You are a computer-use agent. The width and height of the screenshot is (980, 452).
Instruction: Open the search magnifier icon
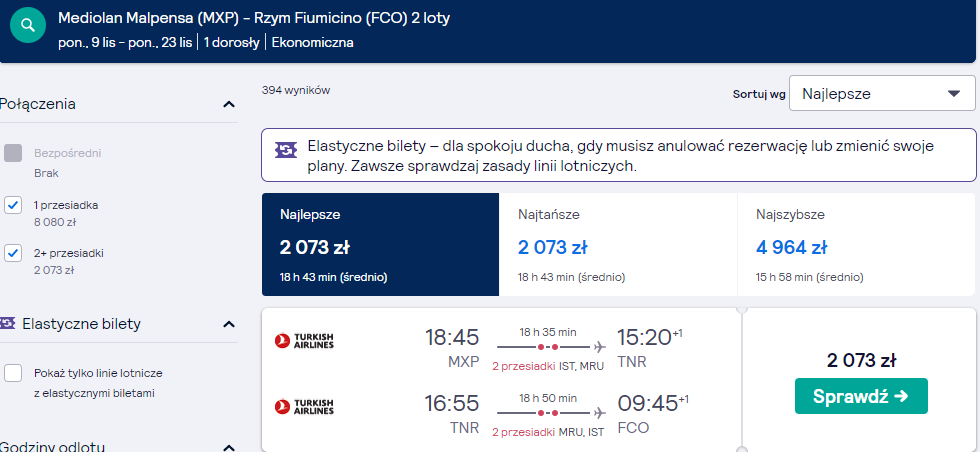click(x=28, y=26)
